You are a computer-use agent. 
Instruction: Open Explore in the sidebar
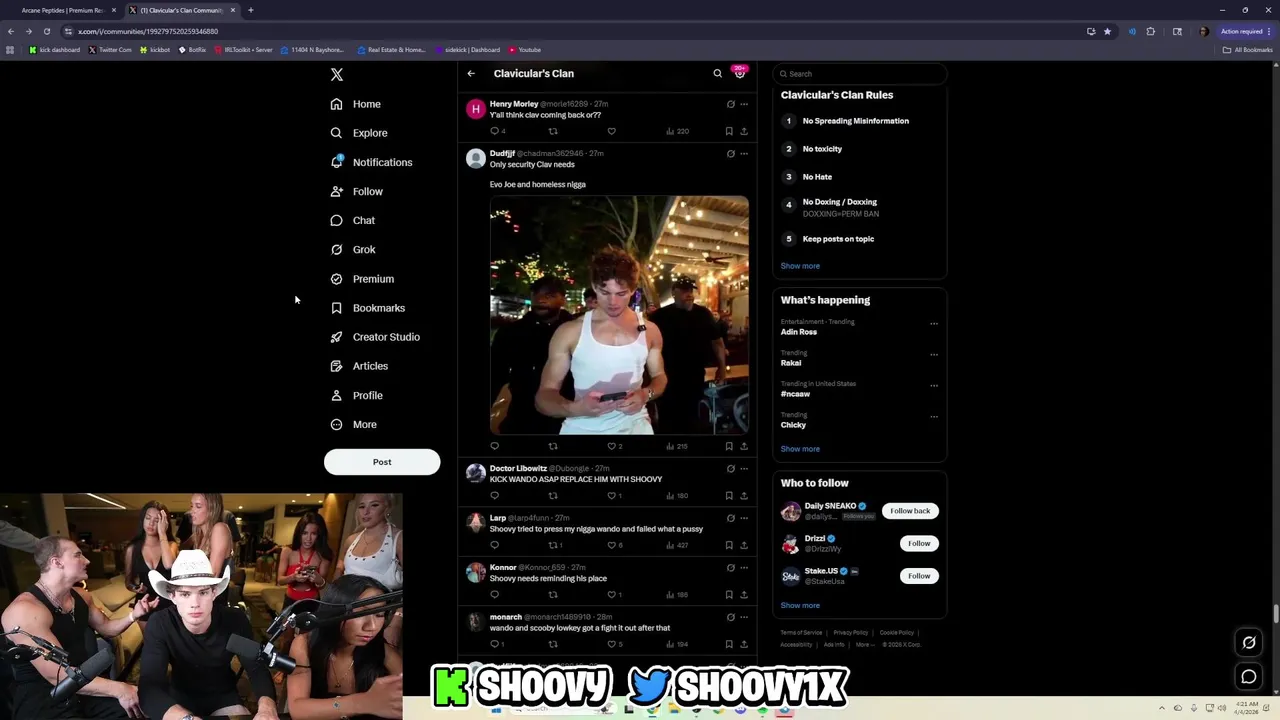coord(359,133)
